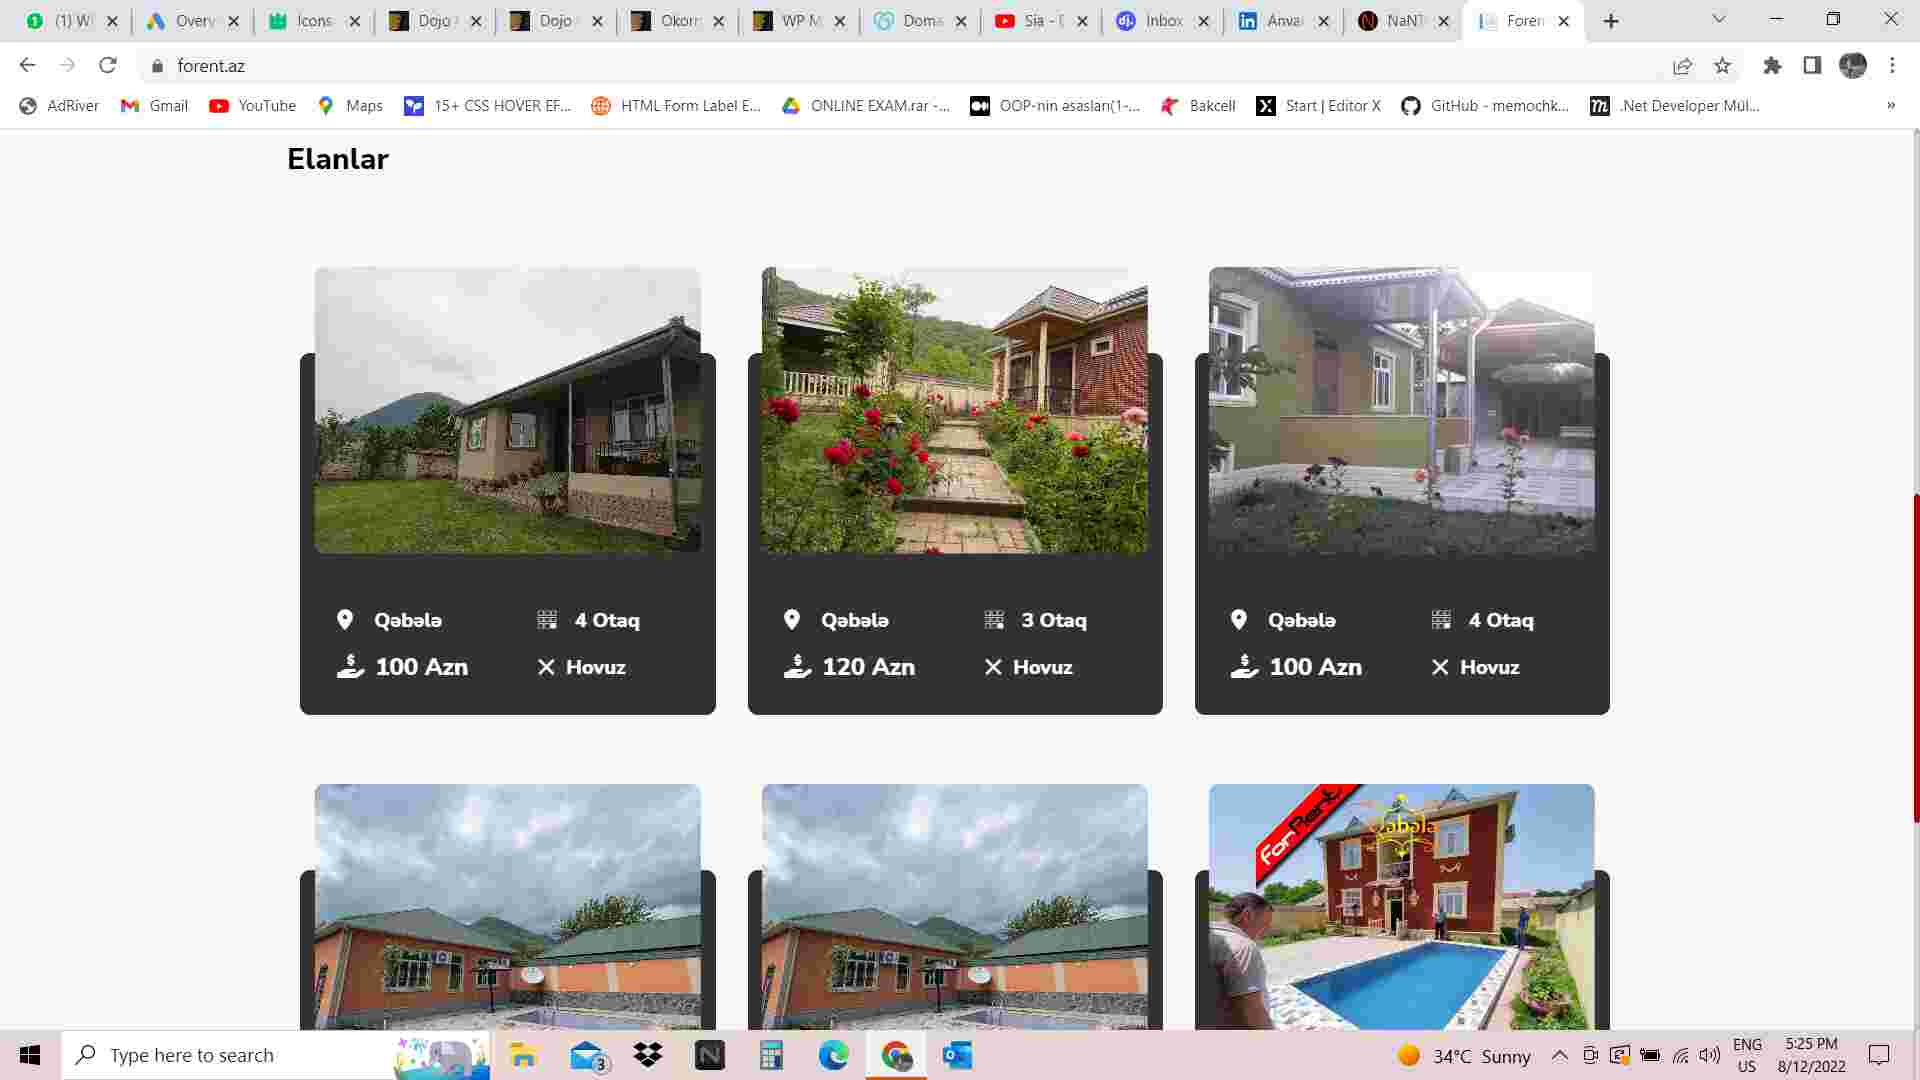Open Microsoft Edge from the taskbar

point(833,1055)
